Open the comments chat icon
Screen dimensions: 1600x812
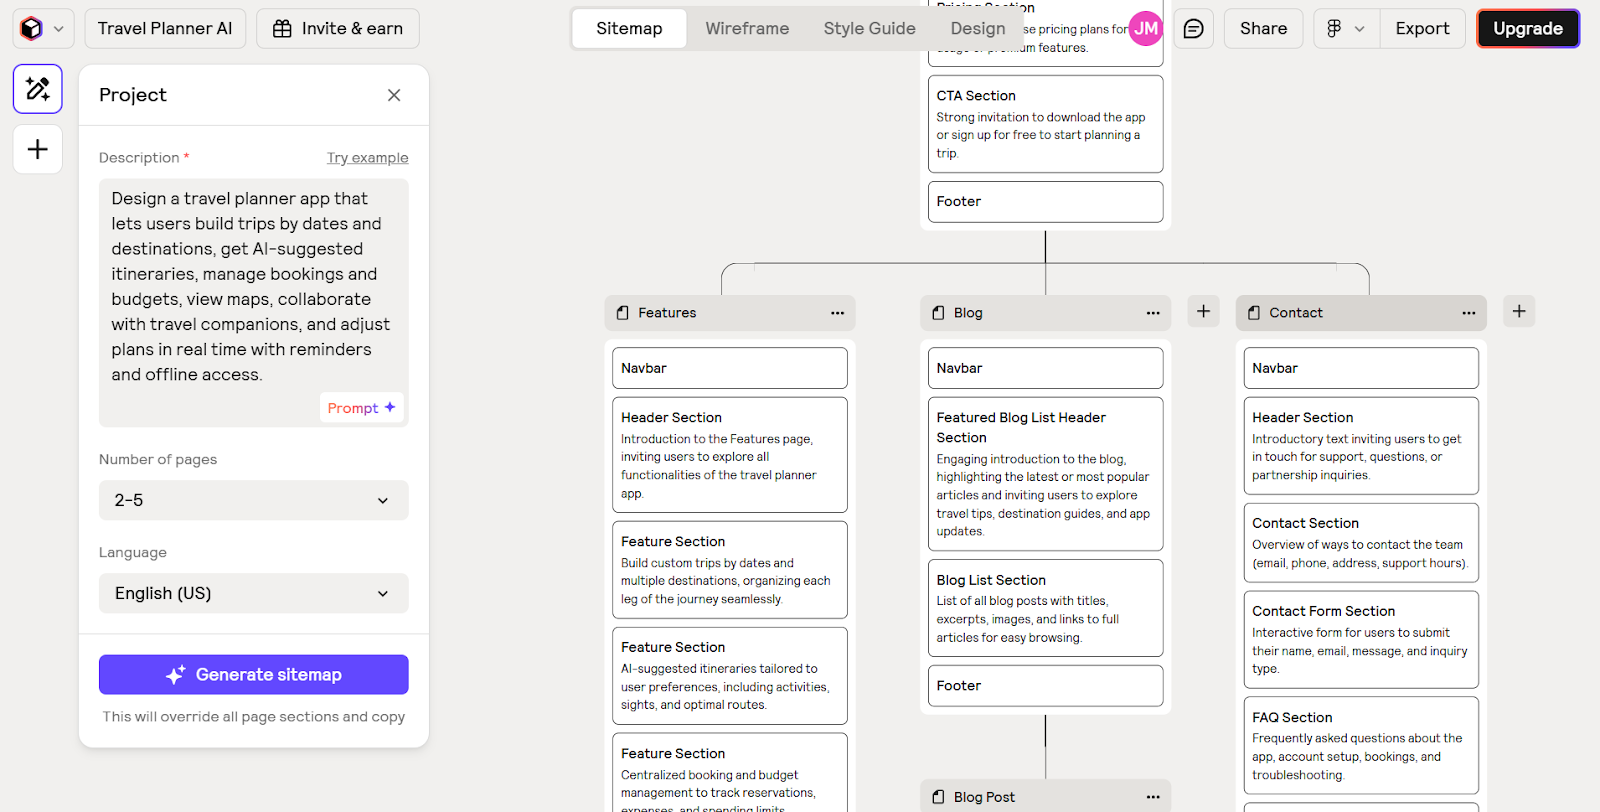coord(1193,29)
